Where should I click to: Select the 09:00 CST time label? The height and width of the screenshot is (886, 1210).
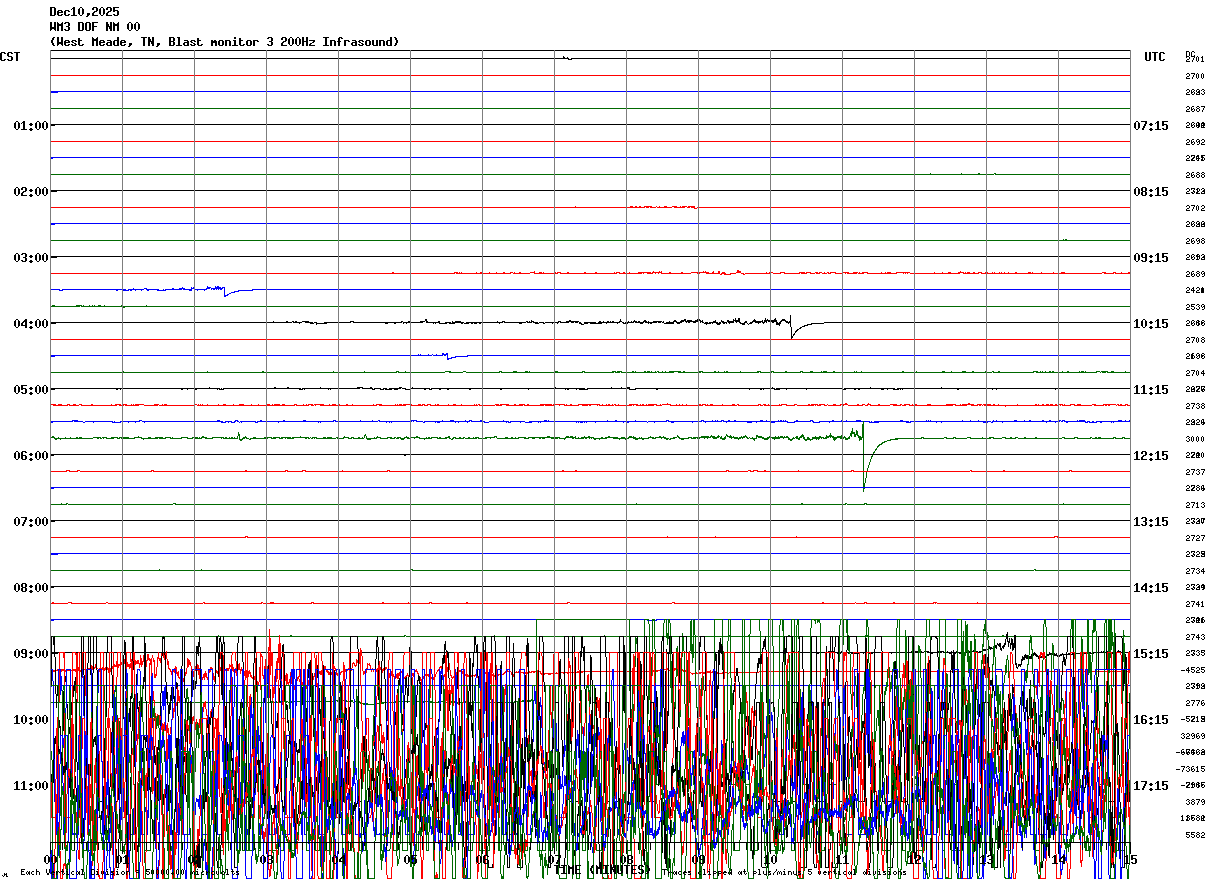31,653
